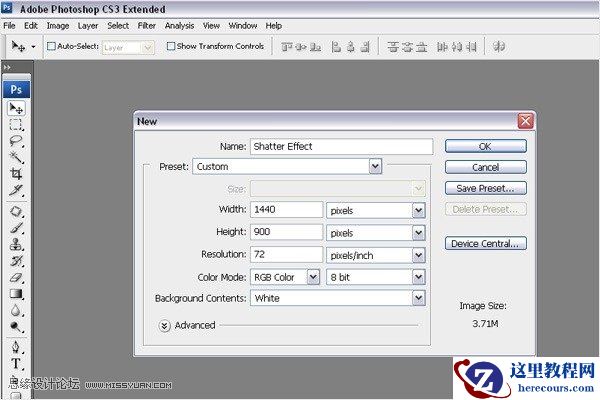Screen dimensions: 600x400
Task: Click Align Left Edges icon
Action: point(336,47)
